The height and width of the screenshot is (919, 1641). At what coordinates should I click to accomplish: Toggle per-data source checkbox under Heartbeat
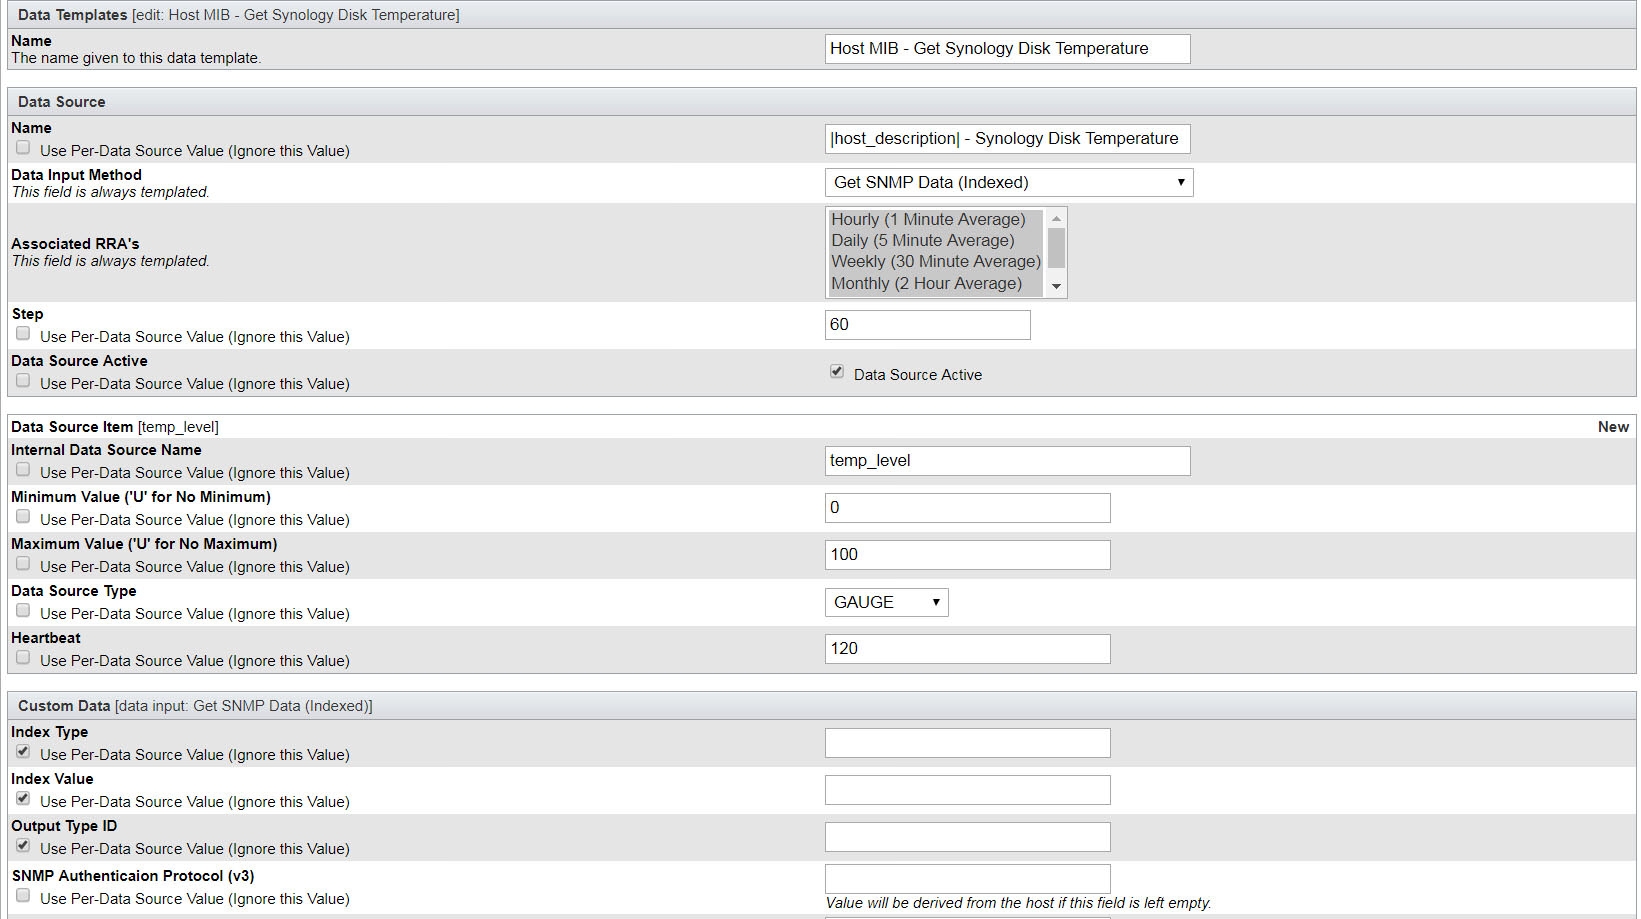(23, 658)
